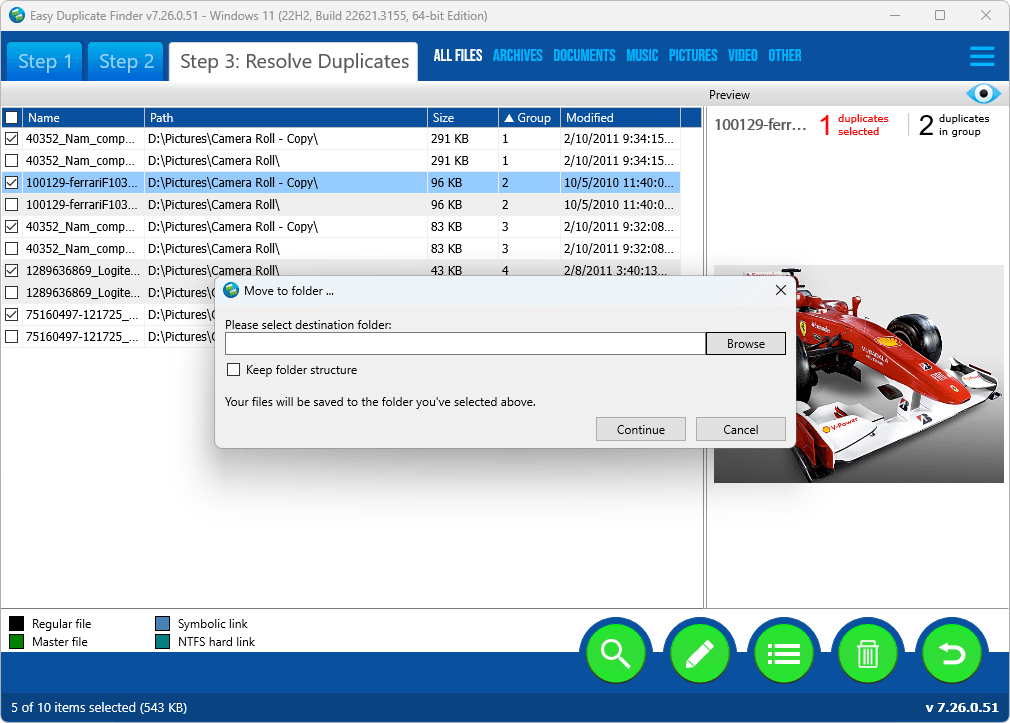Sort by Modified column header
Image resolution: width=1010 pixels, height=723 pixels.
pyautogui.click(x=620, y=117)
